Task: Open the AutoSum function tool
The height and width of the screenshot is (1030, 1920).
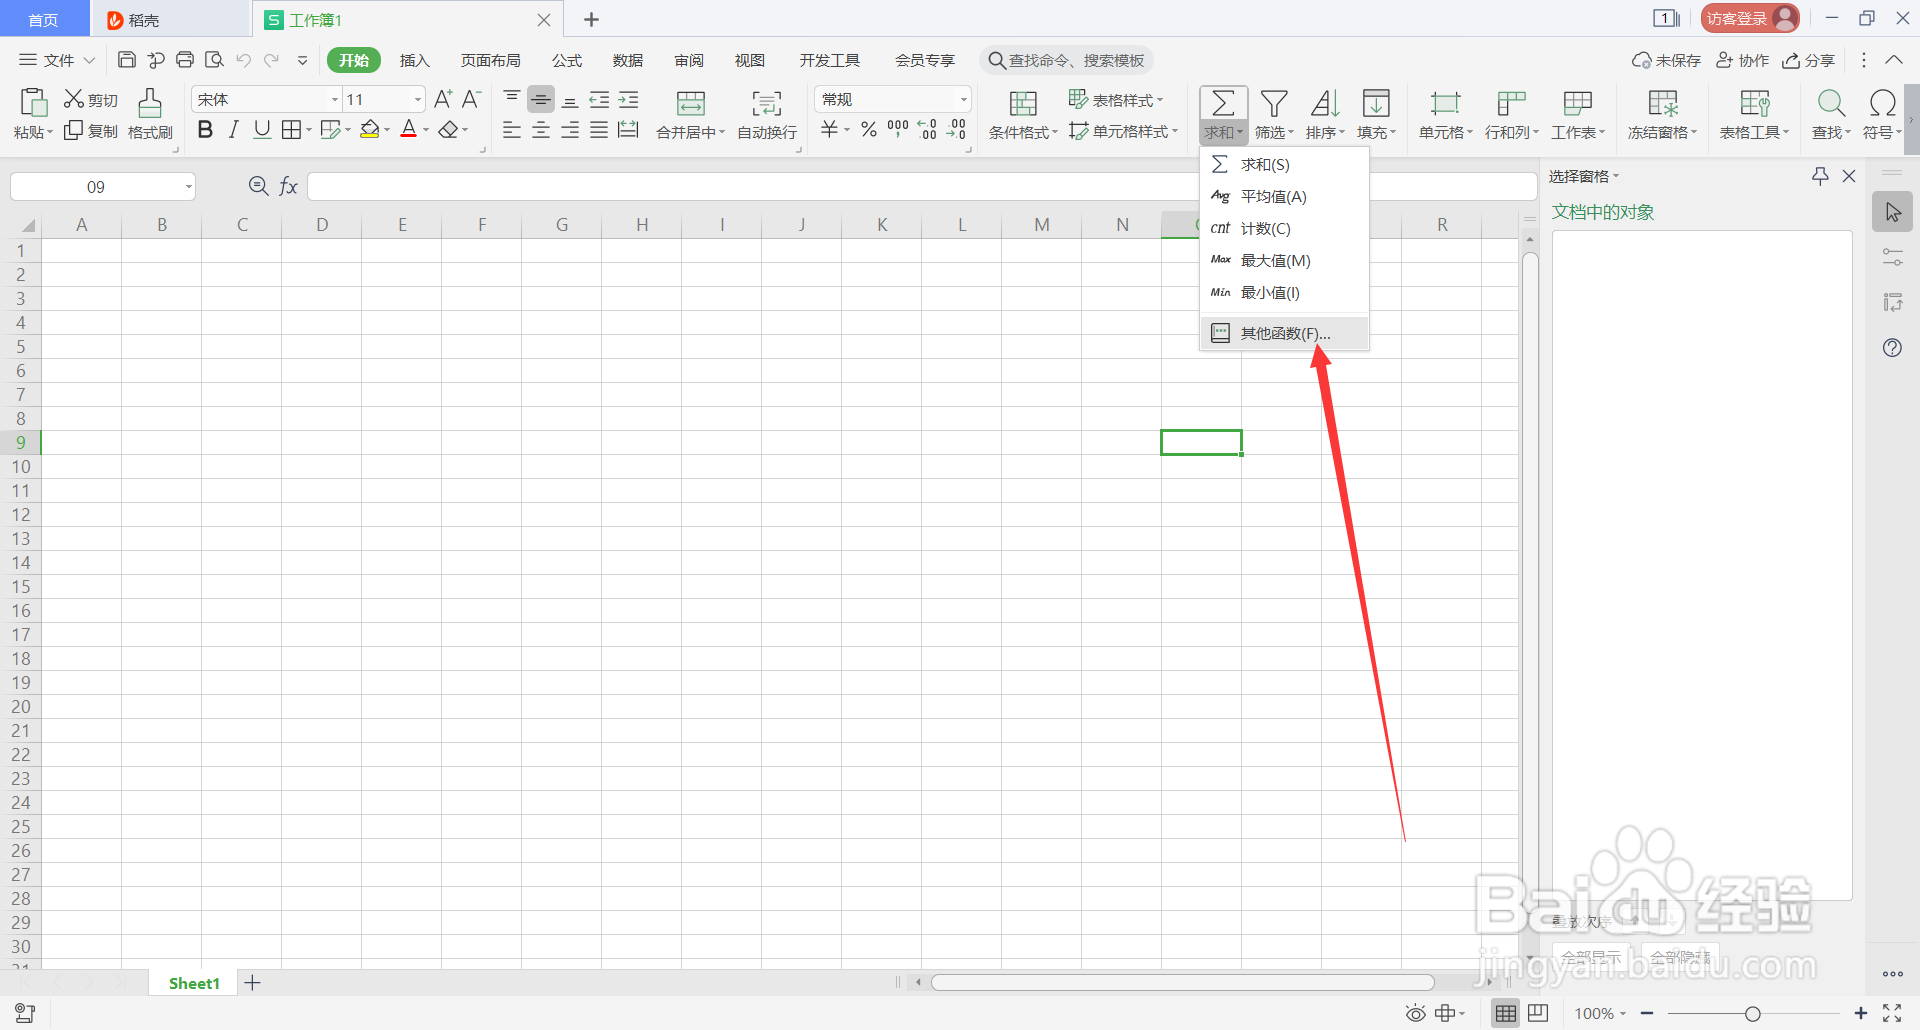Action: point(1223,104)
